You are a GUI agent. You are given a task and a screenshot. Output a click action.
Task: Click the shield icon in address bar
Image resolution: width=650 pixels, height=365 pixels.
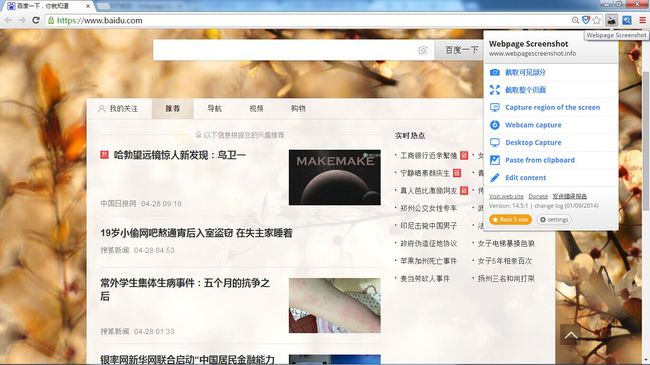tap(586, 20)
